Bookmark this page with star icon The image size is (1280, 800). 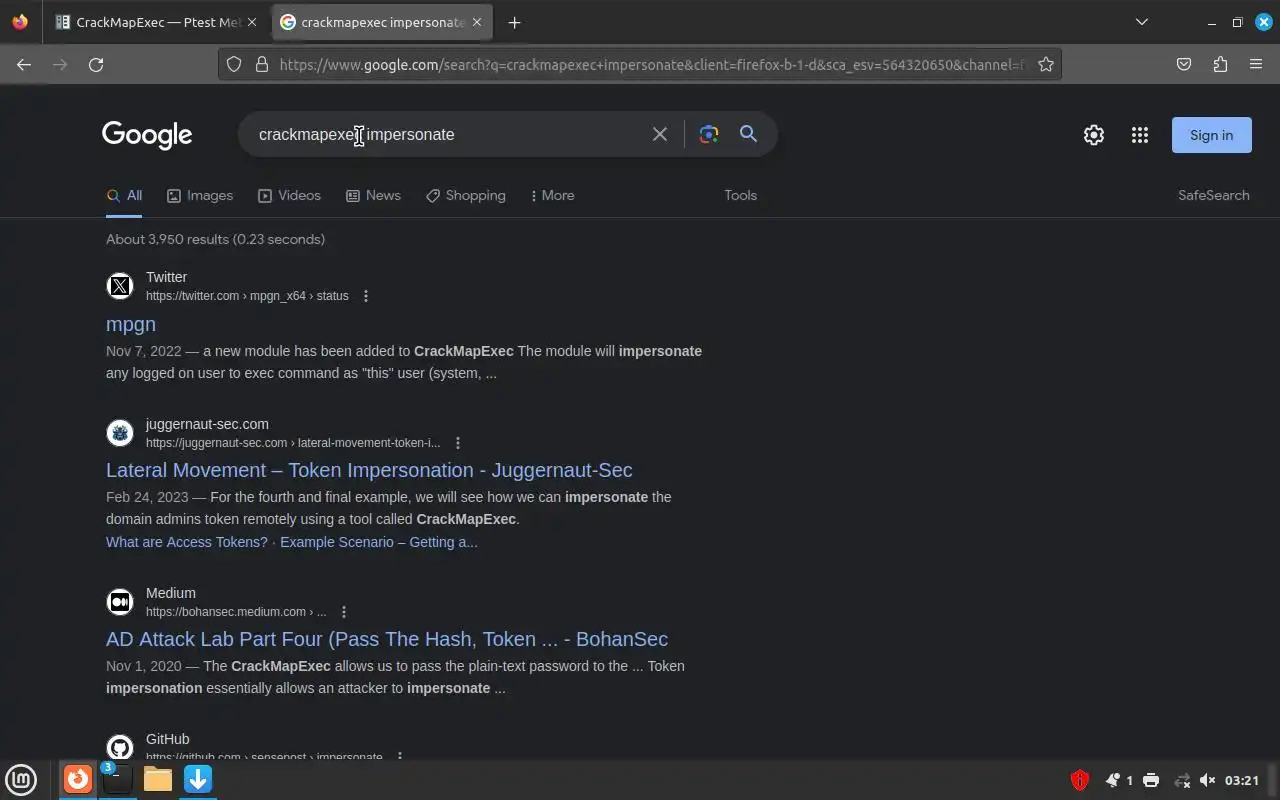click(x=1046, y=64)
